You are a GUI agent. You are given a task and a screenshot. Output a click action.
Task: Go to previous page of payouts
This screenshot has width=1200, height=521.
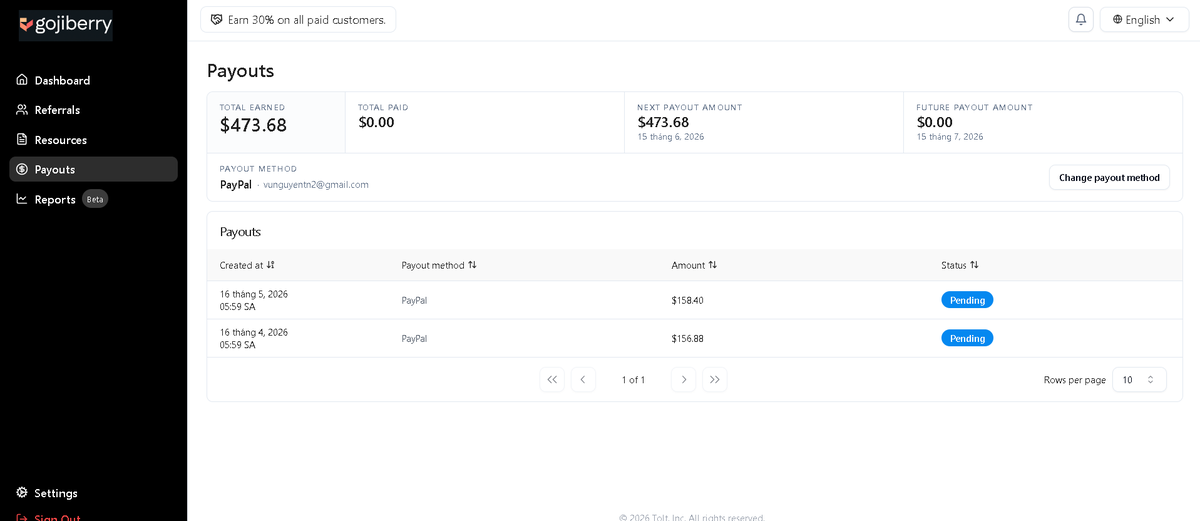[x=583, y=380]
